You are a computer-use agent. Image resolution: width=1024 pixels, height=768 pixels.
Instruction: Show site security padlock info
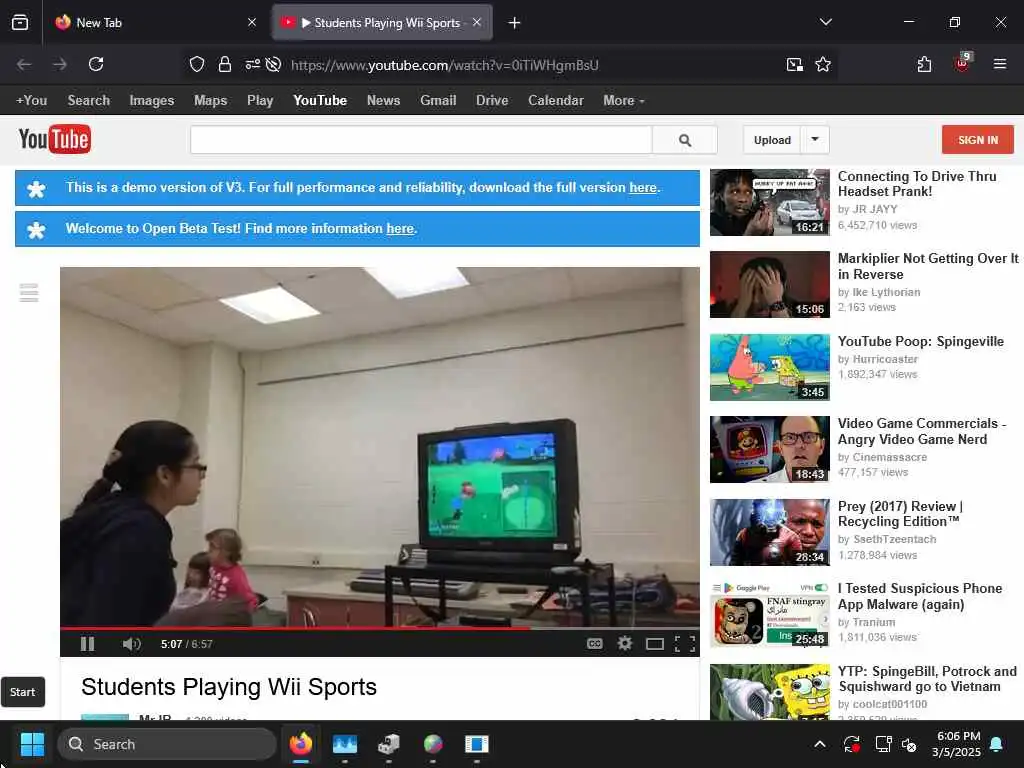click(x=225, y=64)
